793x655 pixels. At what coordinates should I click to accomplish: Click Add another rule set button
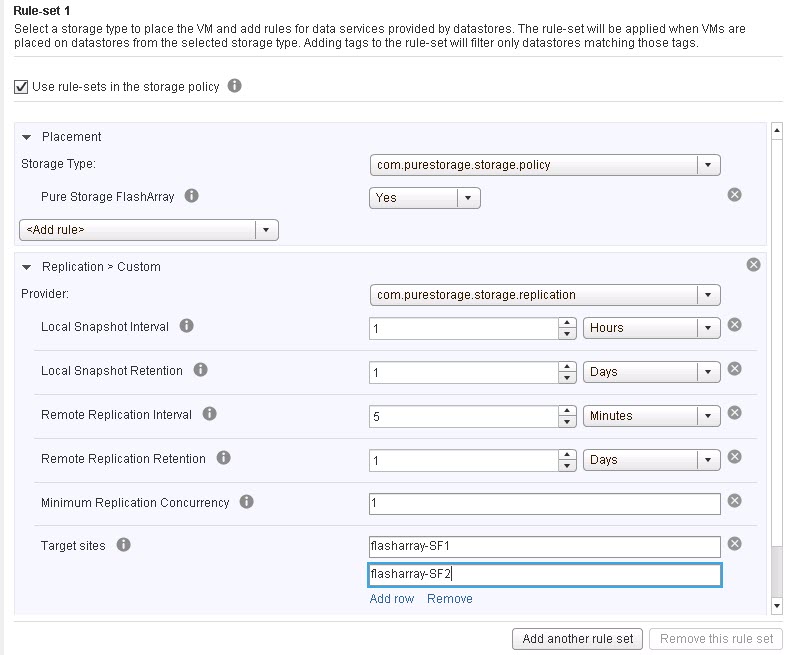pos(577,639)
